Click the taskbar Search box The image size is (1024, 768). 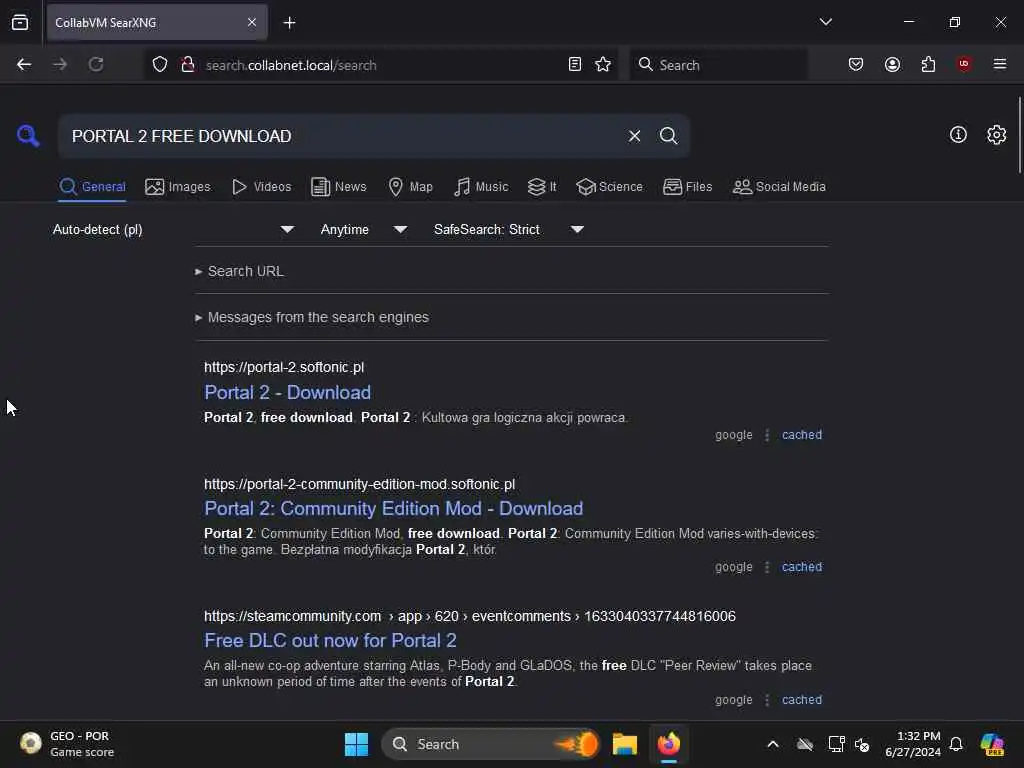pyautogui.click(x=490, y=744)
